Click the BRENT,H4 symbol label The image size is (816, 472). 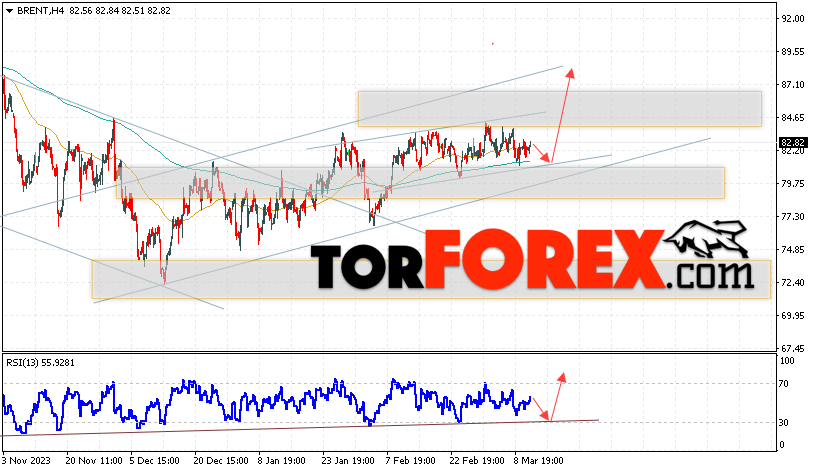[x=41, y=10]
